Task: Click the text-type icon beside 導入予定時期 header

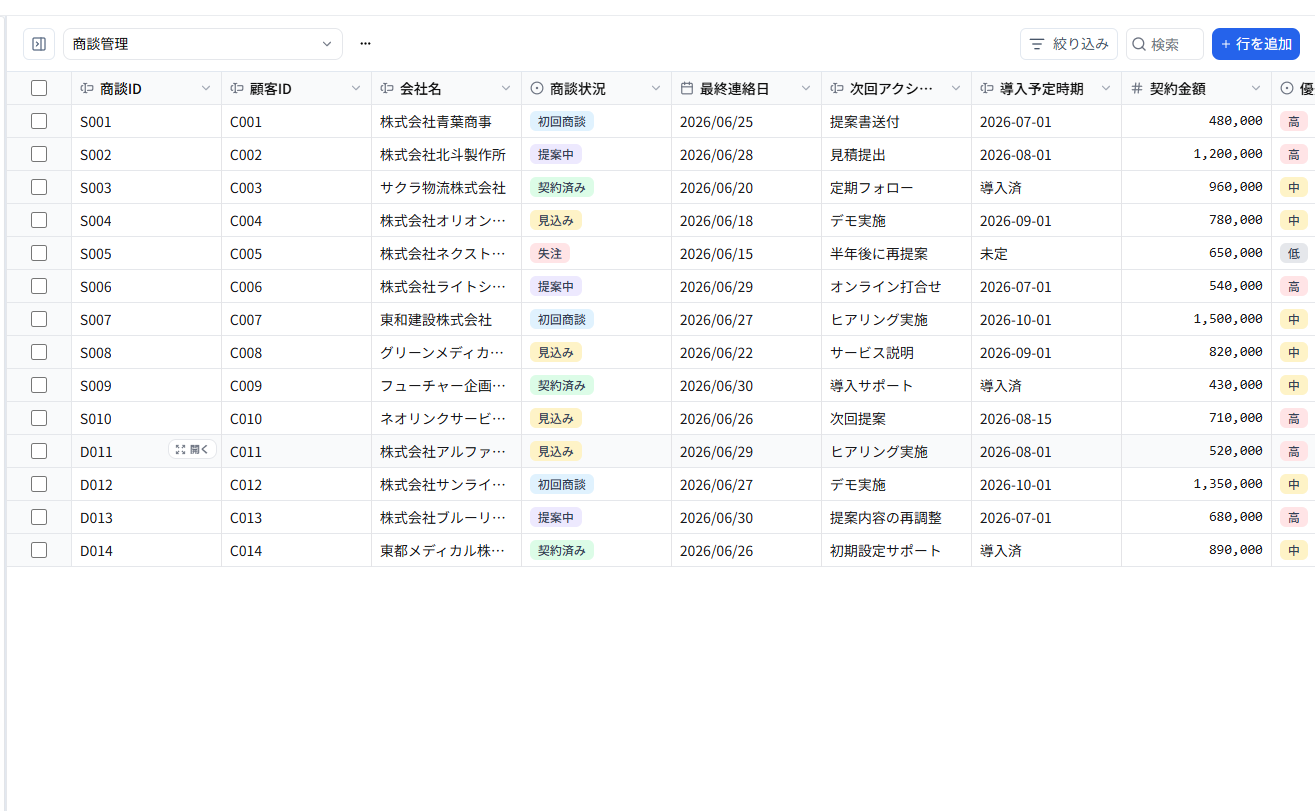Action: point(987,89)
